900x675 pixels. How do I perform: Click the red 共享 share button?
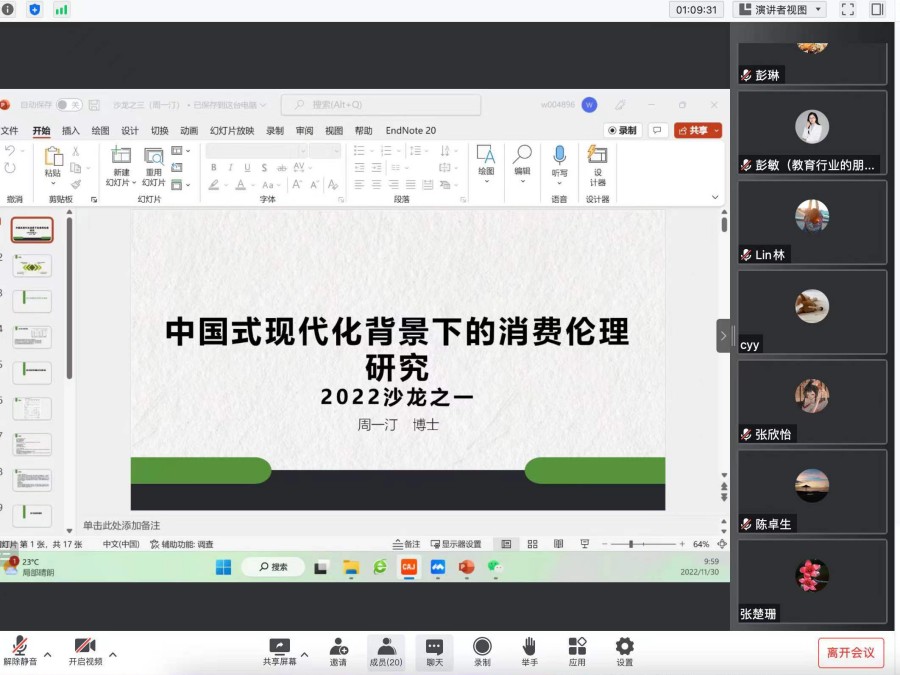pos(697,130)
